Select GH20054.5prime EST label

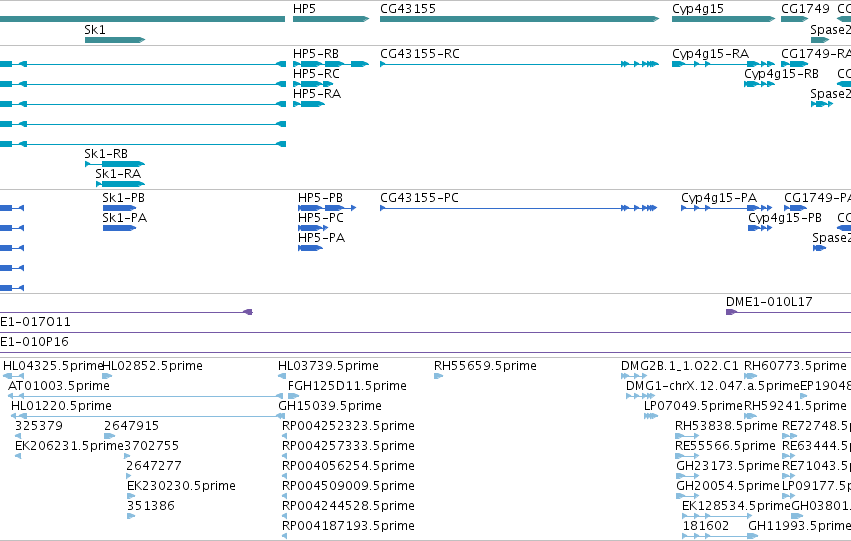click(728, 486)
